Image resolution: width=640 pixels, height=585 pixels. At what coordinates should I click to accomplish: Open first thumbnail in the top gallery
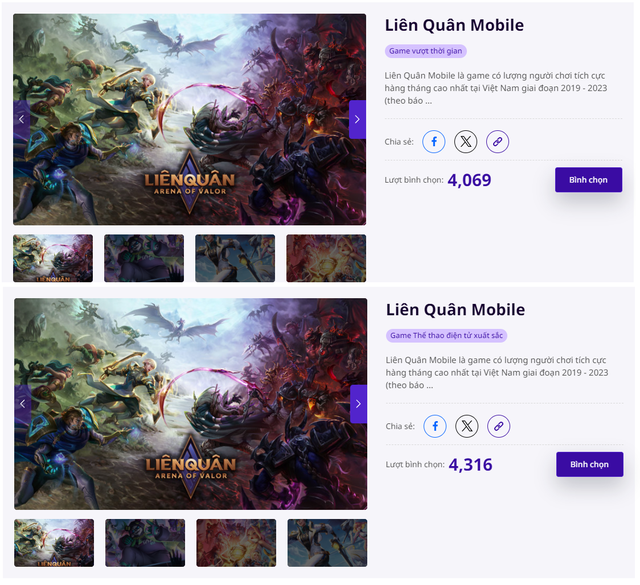coord(53,258)
